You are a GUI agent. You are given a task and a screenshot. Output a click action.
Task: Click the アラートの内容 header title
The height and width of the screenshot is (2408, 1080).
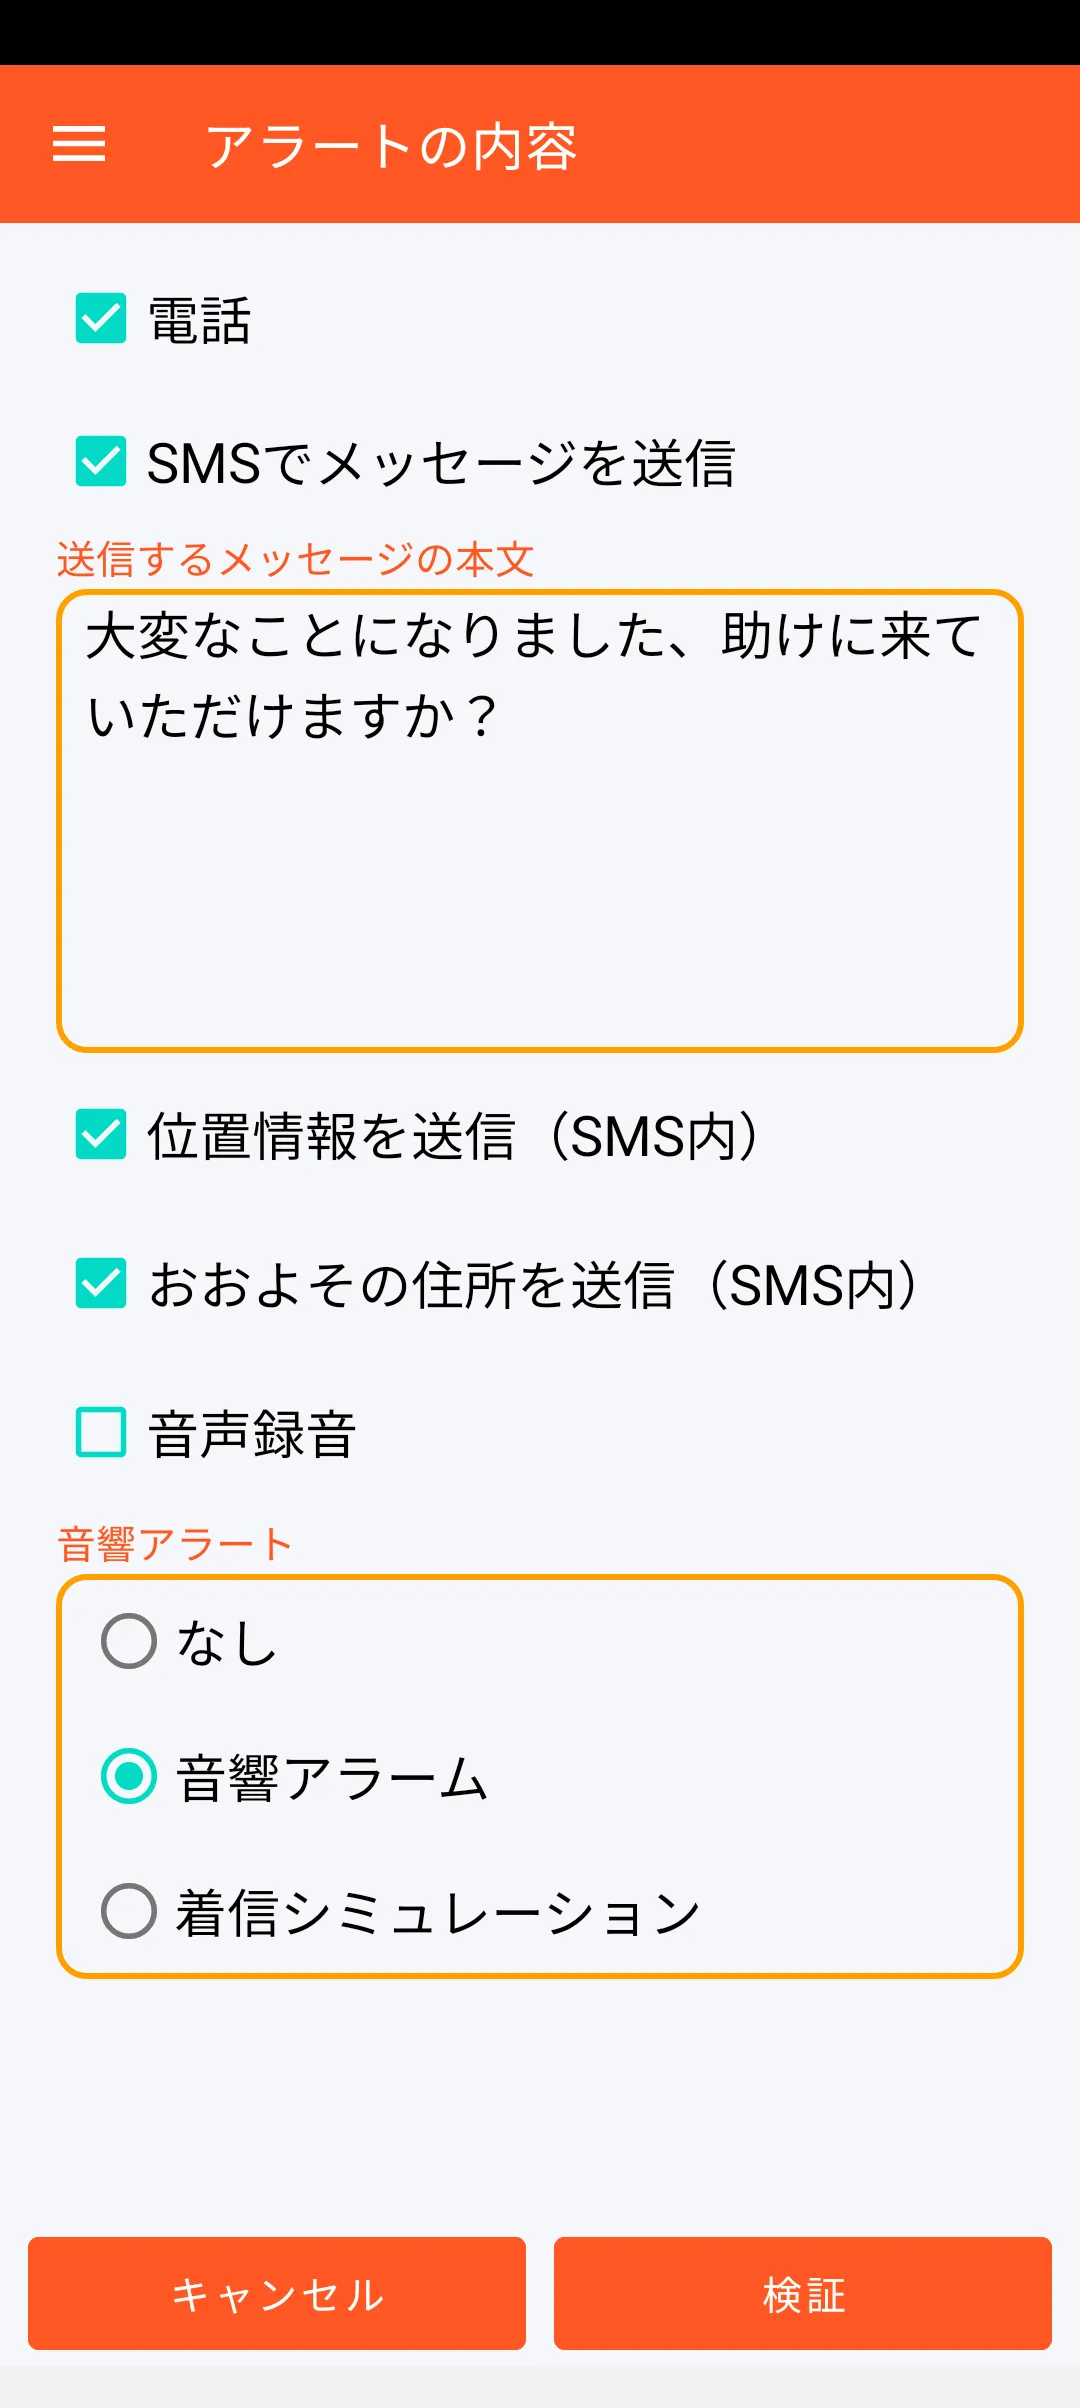click(391, 147)
